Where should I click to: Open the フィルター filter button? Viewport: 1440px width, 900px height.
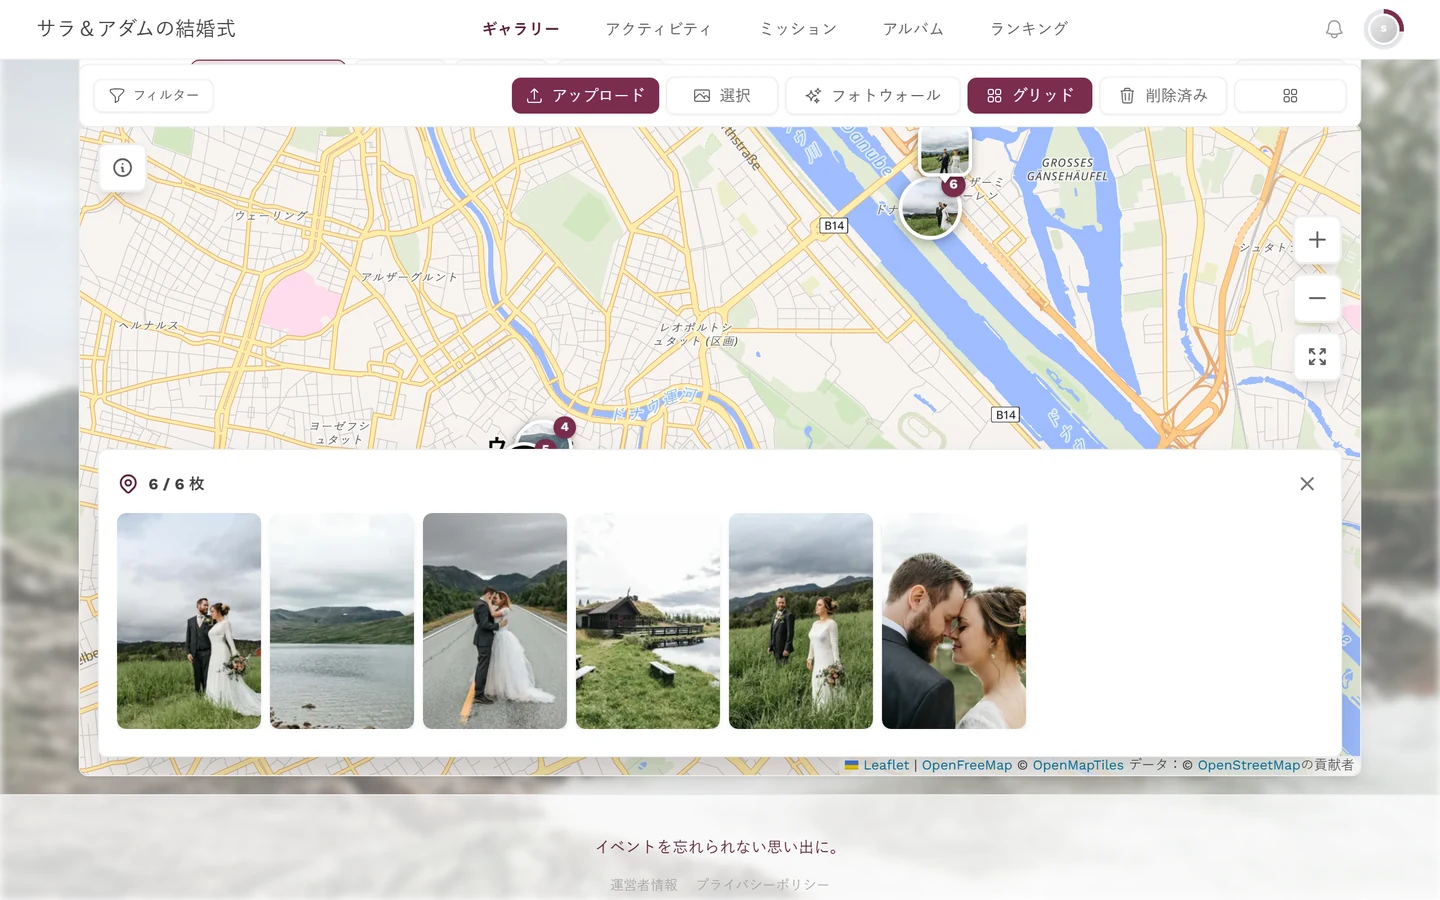coord(154,96)
